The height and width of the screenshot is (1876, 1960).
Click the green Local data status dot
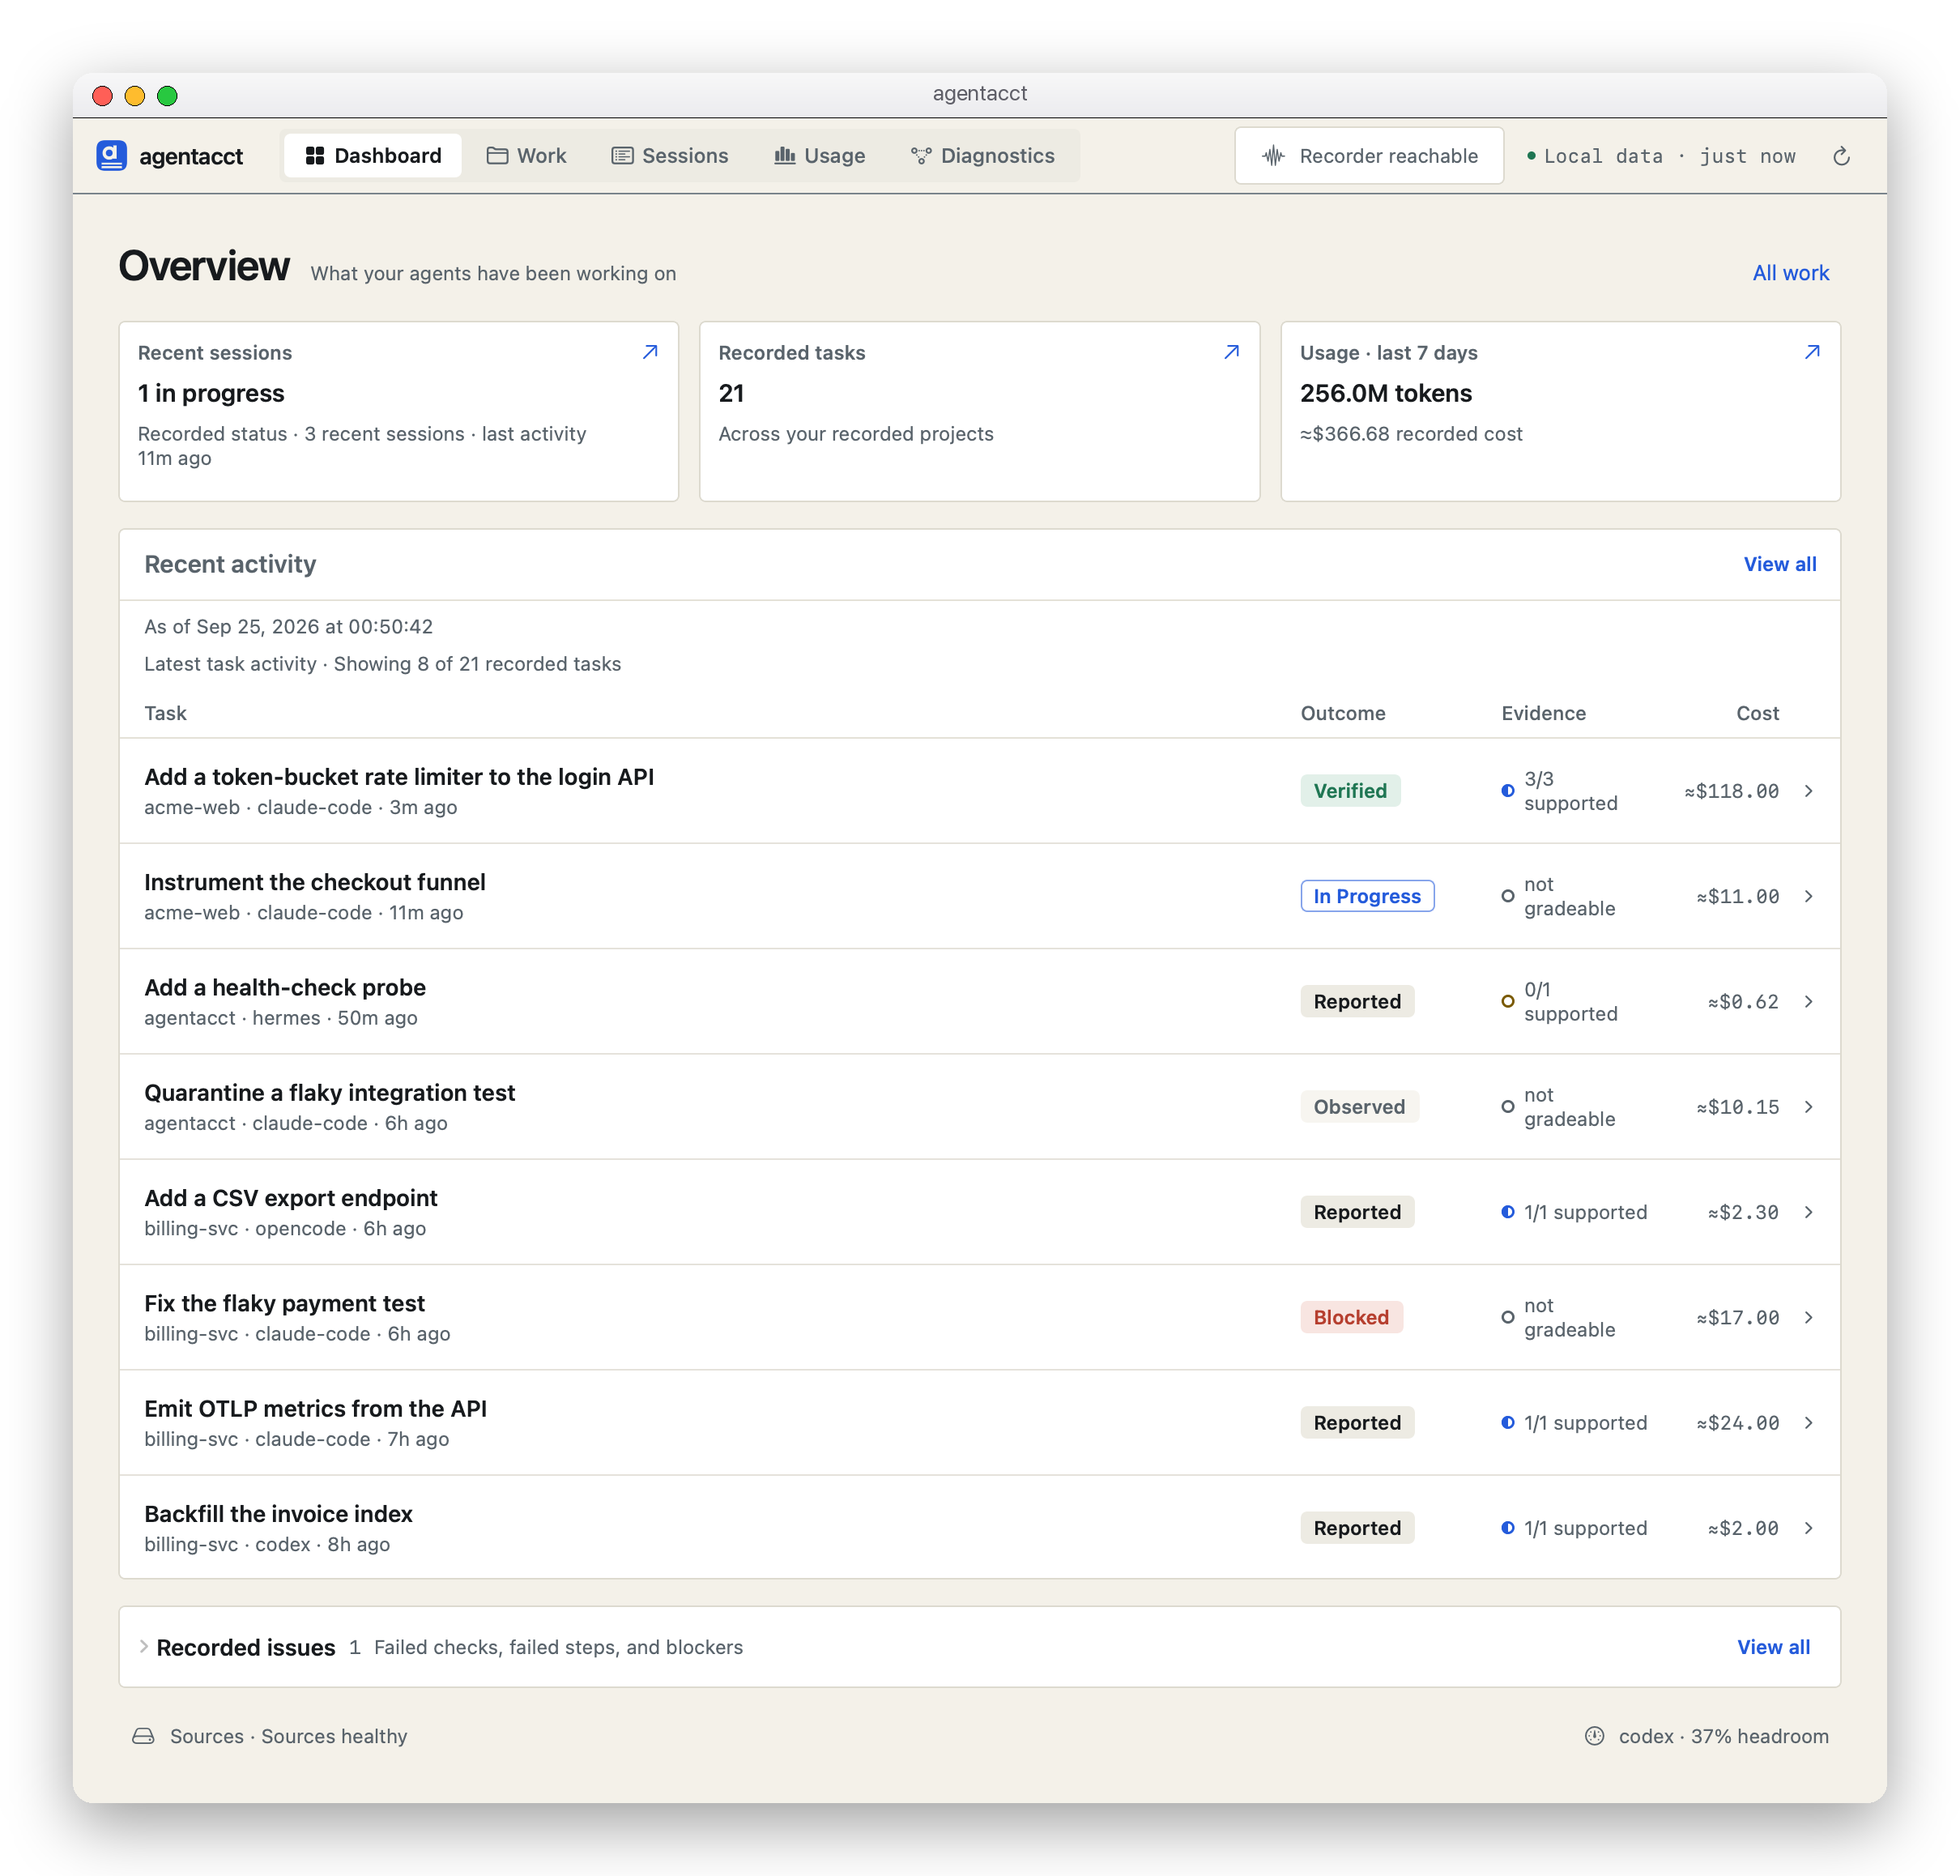[1530, 156]
